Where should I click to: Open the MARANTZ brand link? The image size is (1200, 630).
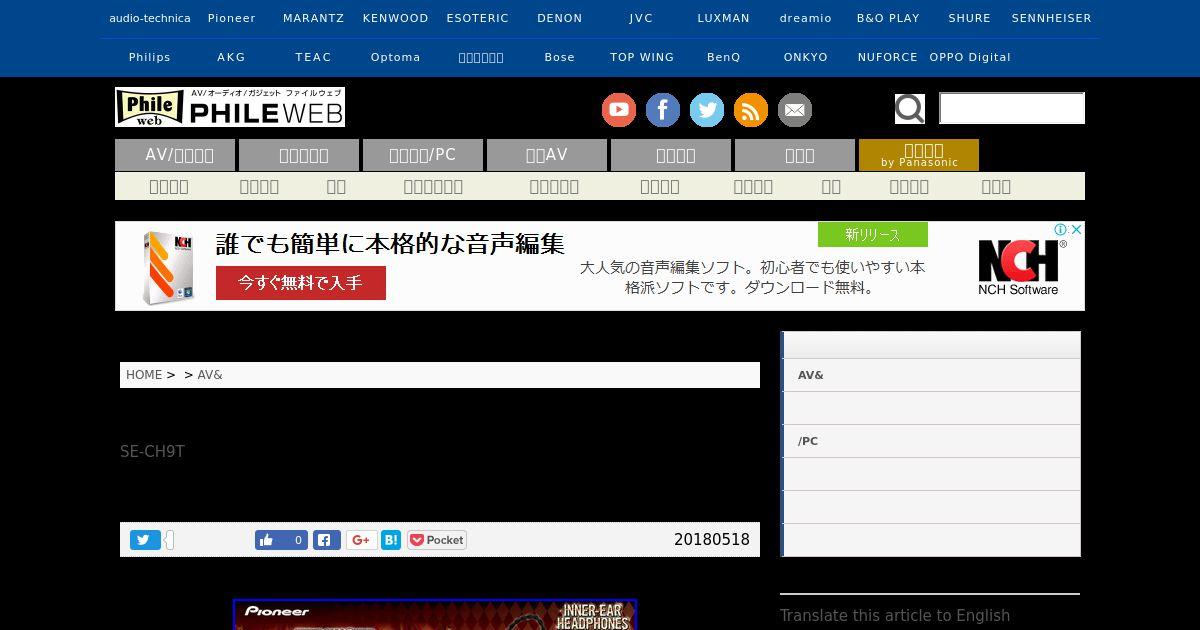click(313, 18)
